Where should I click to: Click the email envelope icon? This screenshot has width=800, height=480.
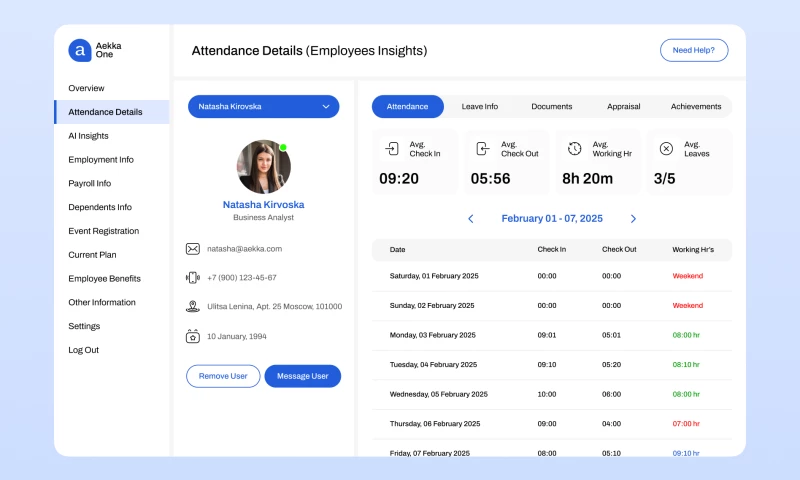192,249
